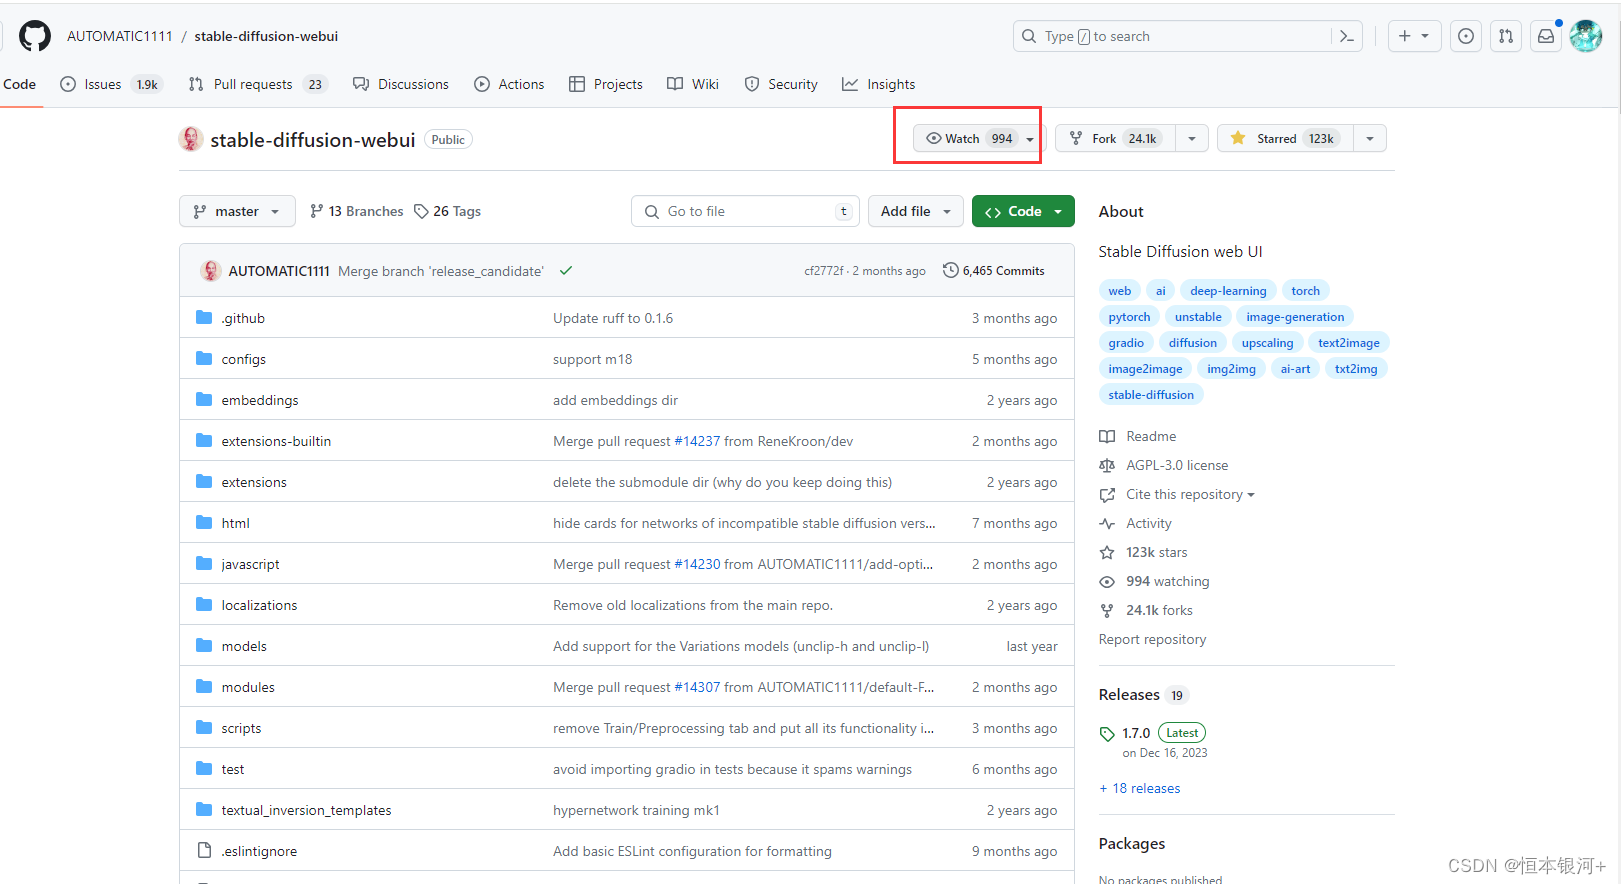
Task: Open the 994 watching link
Action: coord(1168,581)
